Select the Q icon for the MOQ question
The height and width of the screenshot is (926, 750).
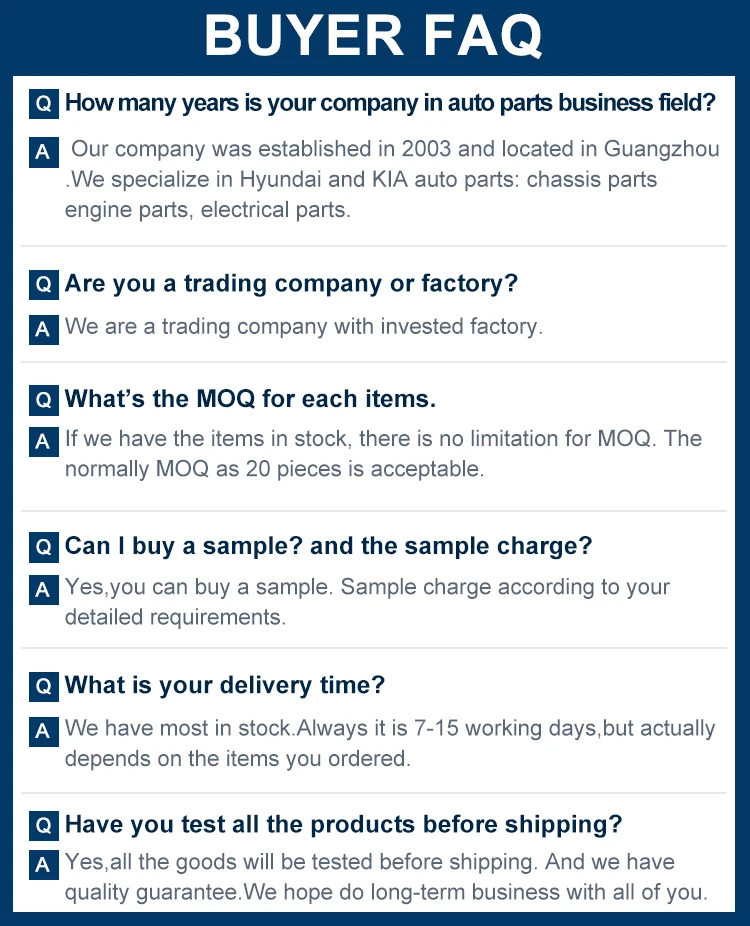coord(44,400)
